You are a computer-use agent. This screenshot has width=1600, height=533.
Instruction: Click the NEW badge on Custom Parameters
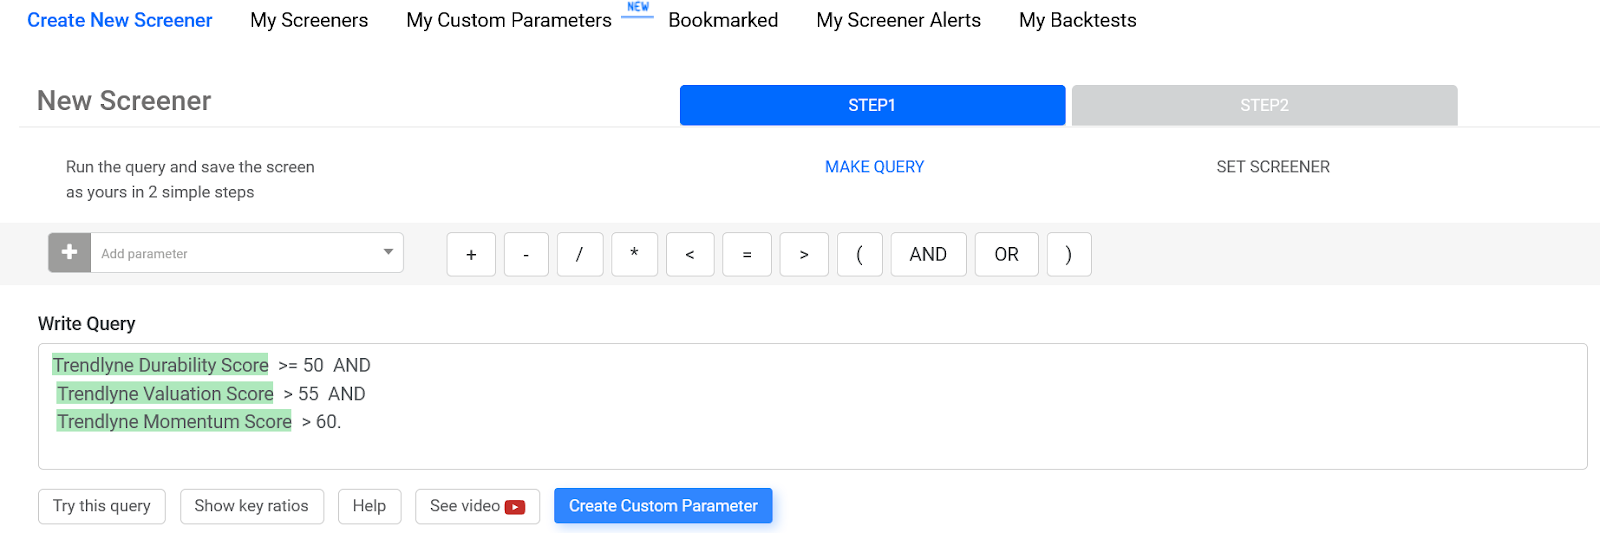(638, 7)
